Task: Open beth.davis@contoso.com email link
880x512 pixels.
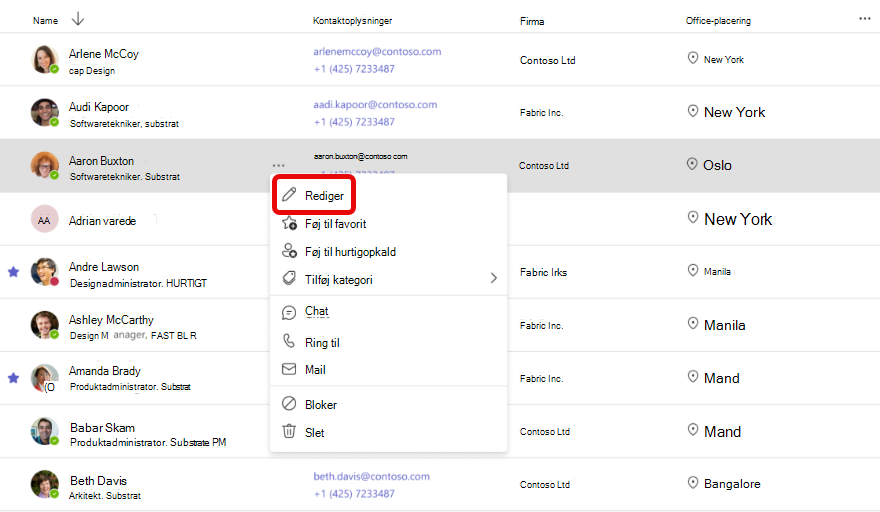Action: click(x=372, y=476)
